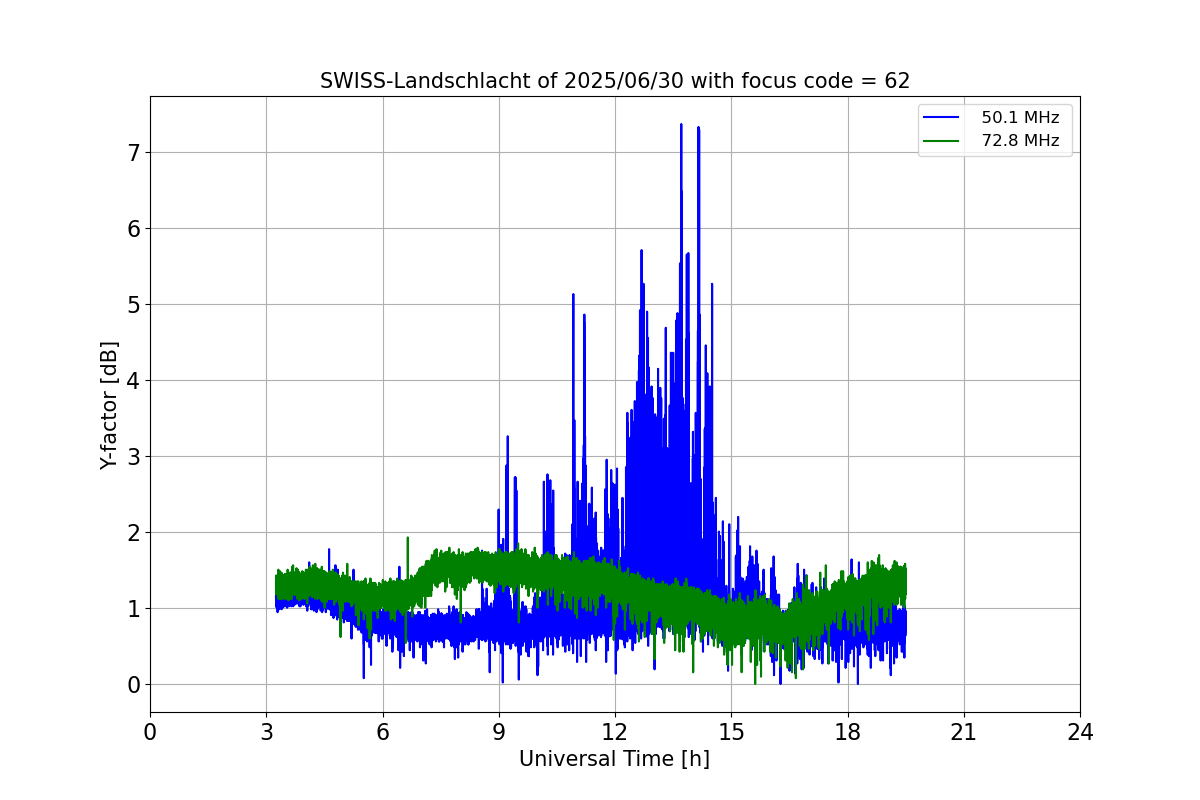Click the Universal Time [h] axis label
The width and height of the screenshot is (1200, 800).
tap(614, 759)
